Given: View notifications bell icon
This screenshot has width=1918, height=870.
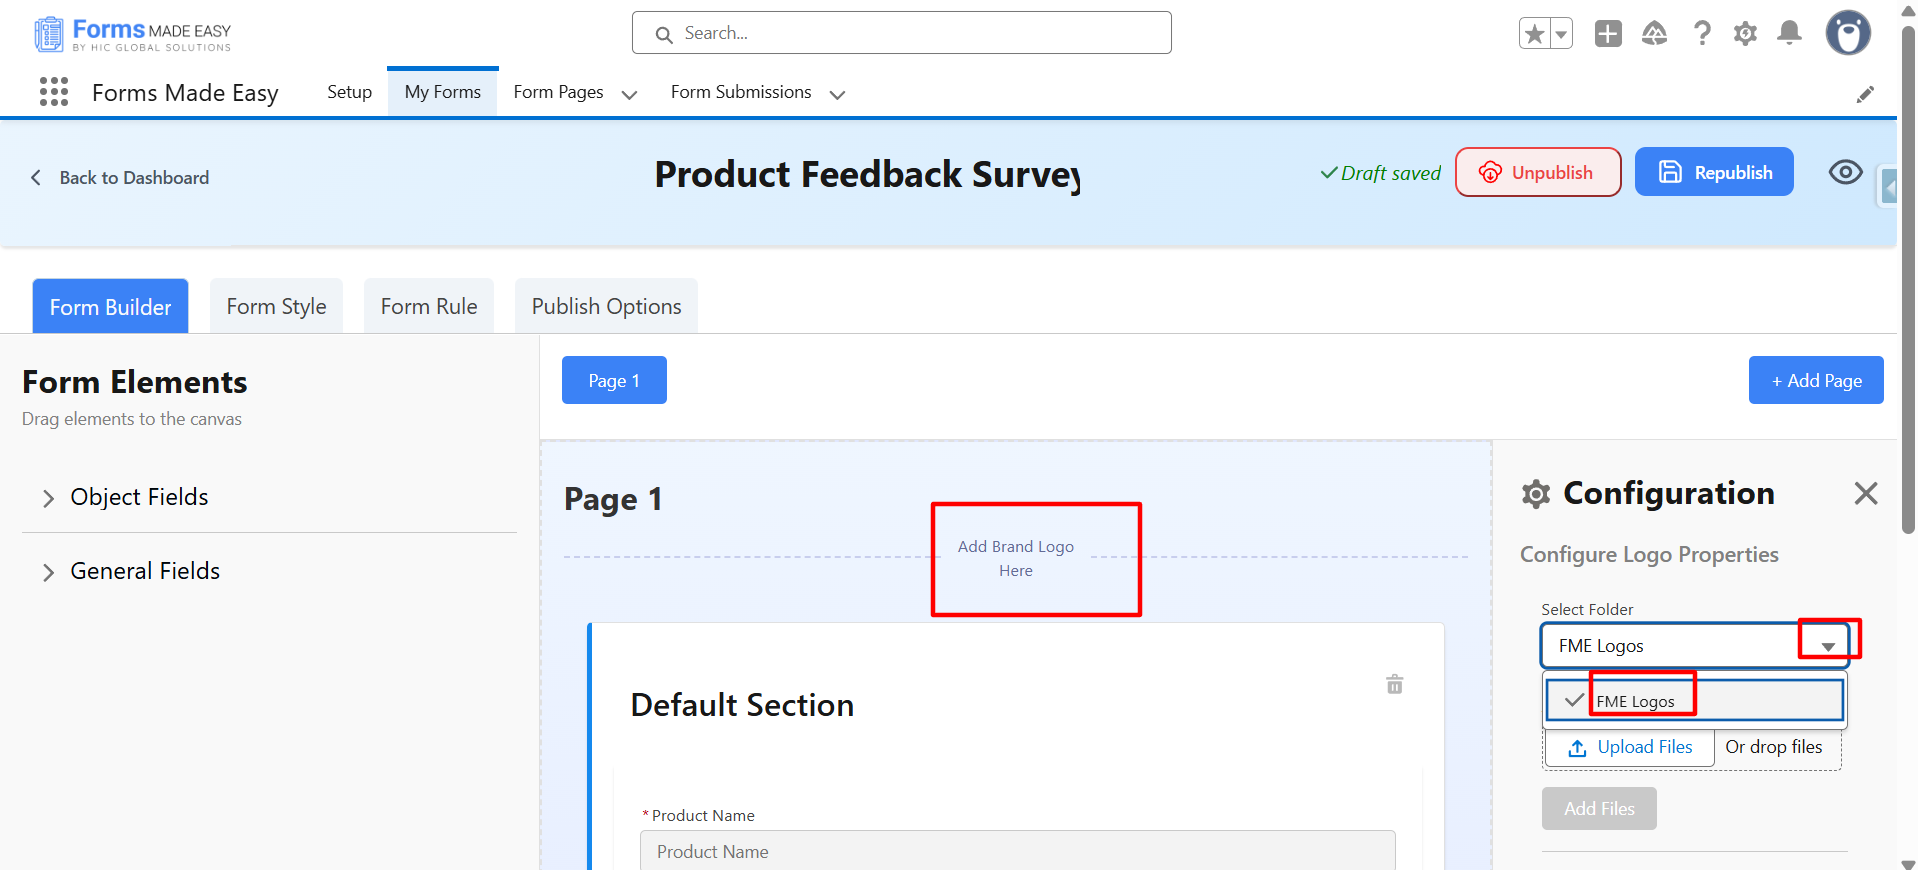Looking at the screenshot, I should pos(1789,34).
